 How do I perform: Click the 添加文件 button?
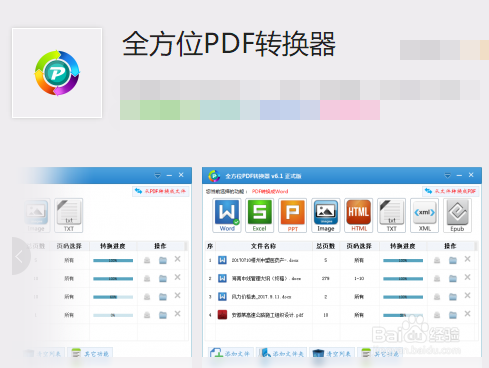[231, 353]
